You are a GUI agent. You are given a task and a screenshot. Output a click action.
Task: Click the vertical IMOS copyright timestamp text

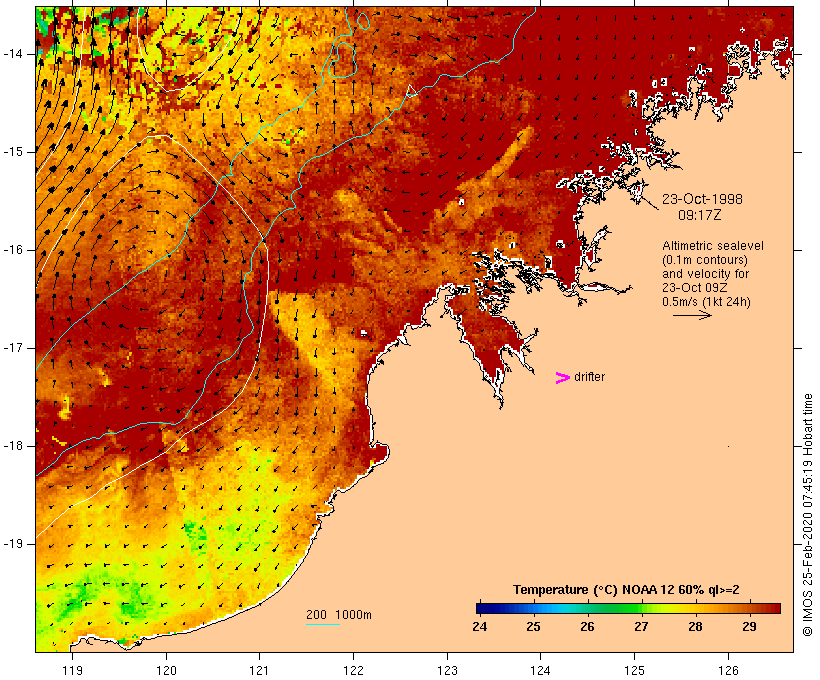tap(807, 515)
